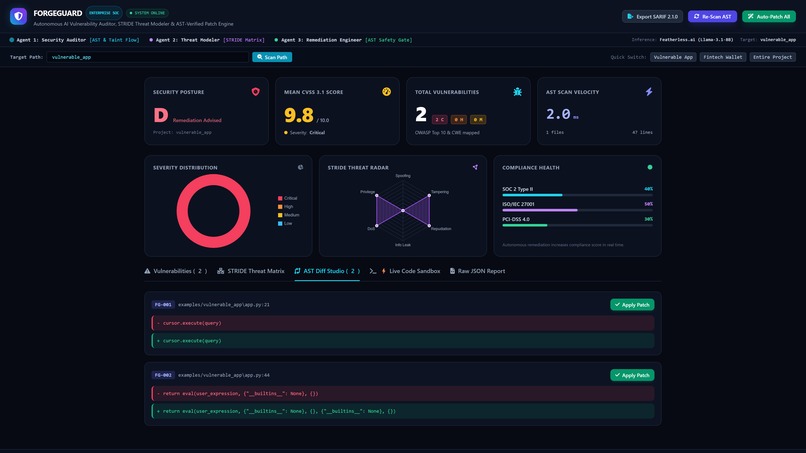Click the SOC 2 Type II progress bar
This screenshot has height=453, width=806.
(577, 195)
